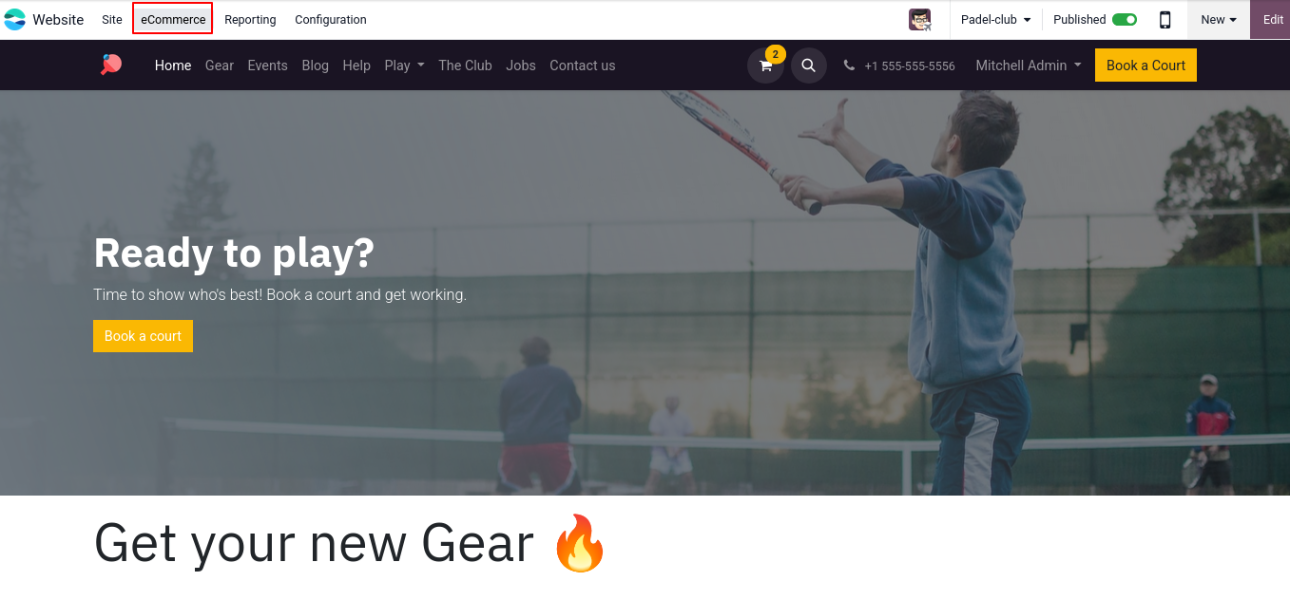Click the phone handset icon
The height and width of the screenshot is (600, 1290).
pyautogui.click(x=849, y=65)
